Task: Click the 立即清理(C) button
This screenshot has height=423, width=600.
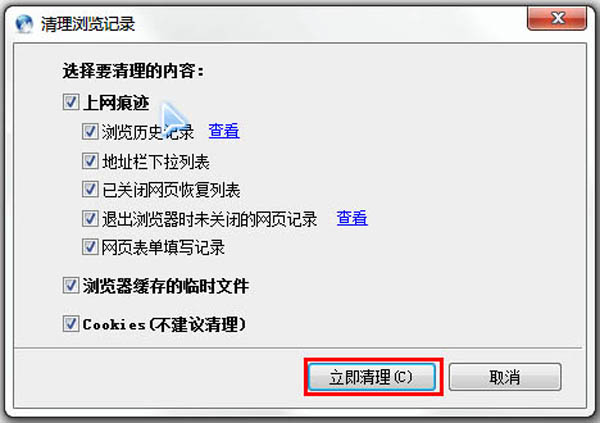Action: tap(372, 377)
